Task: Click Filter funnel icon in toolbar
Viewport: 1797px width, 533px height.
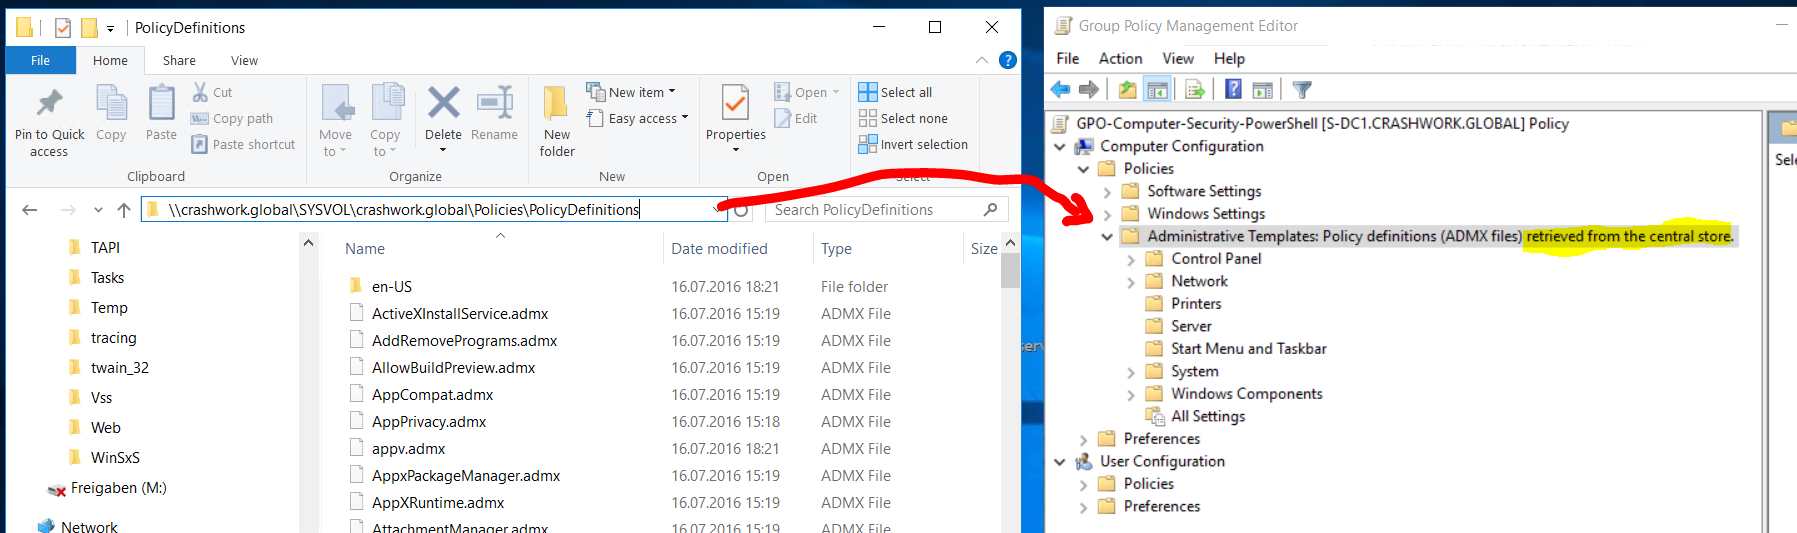Action: (x=1301, y=90)
